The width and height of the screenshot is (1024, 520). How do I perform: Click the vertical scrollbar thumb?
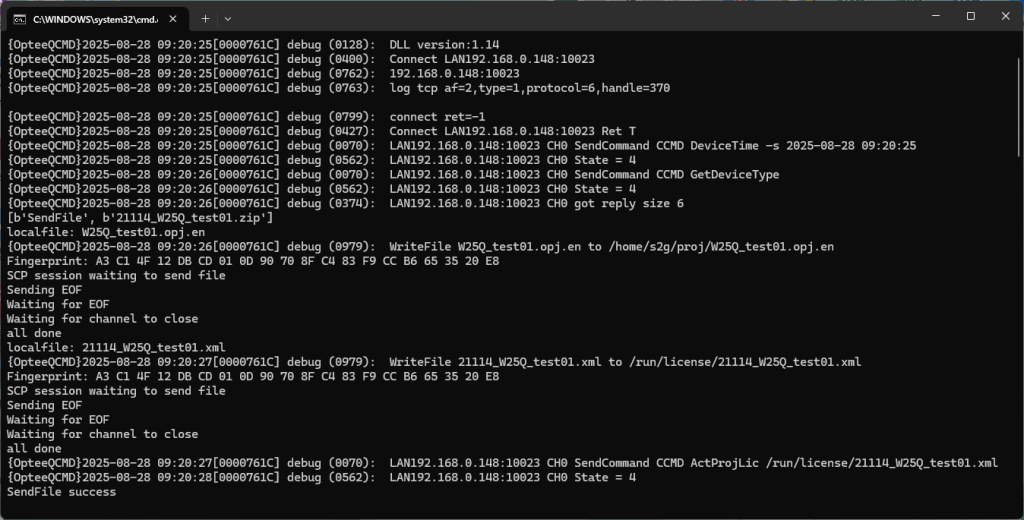(1019, 107)
